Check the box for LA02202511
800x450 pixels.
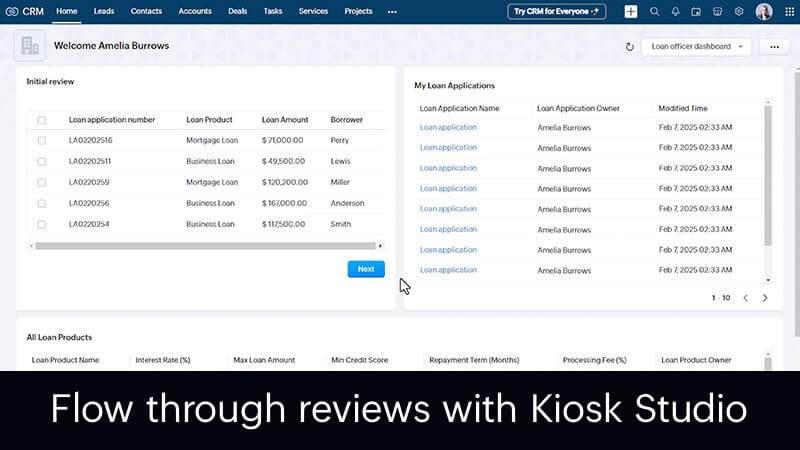(x=42, y=161)
